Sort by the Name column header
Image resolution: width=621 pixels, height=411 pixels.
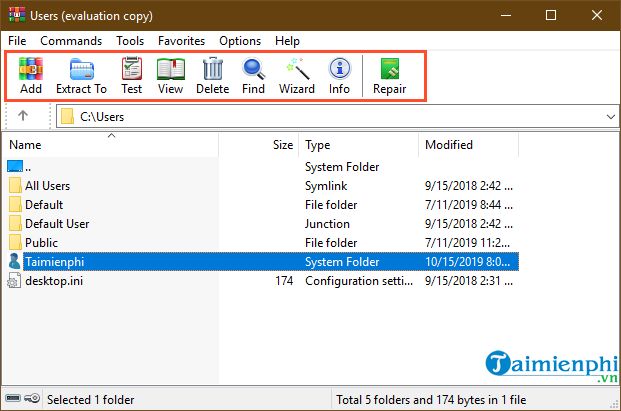pyautogui.click(x=110, y=145)
